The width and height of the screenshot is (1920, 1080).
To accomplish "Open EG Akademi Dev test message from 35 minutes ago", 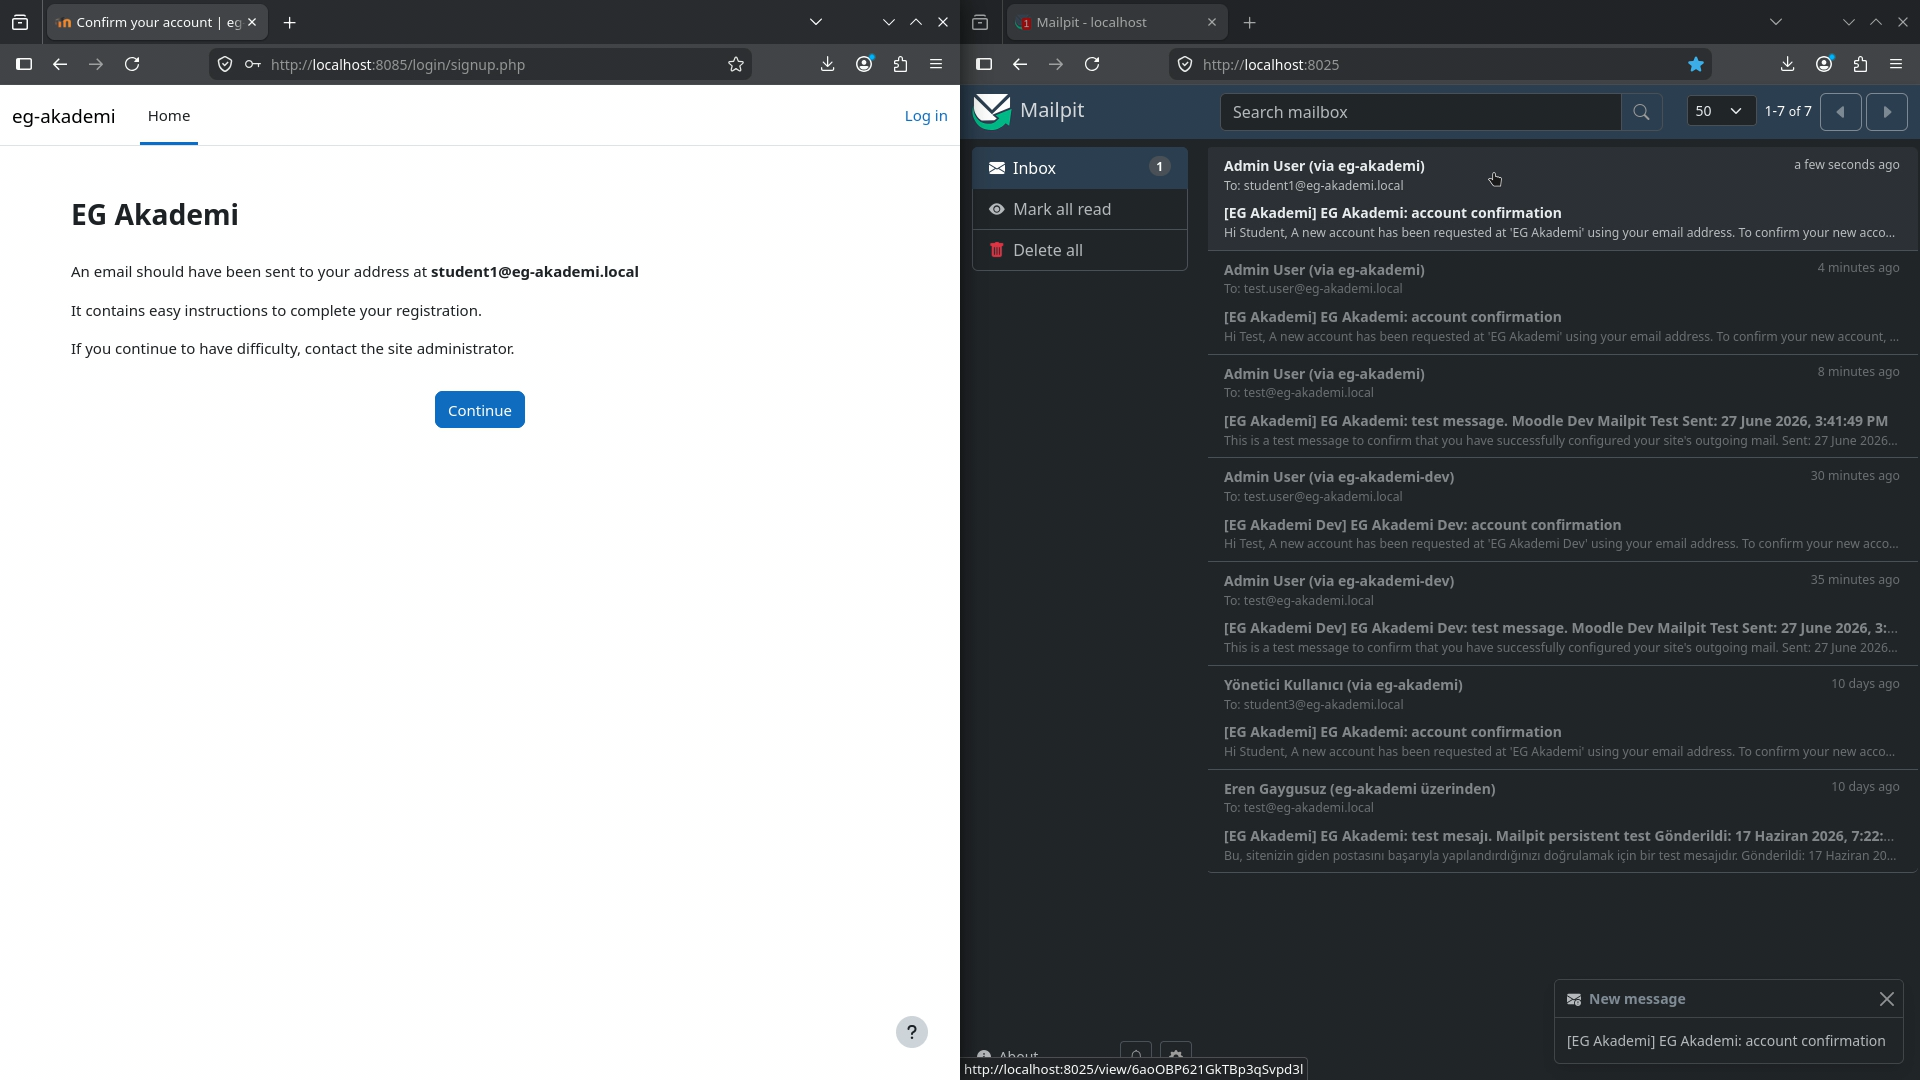I will pos(1562,613).
